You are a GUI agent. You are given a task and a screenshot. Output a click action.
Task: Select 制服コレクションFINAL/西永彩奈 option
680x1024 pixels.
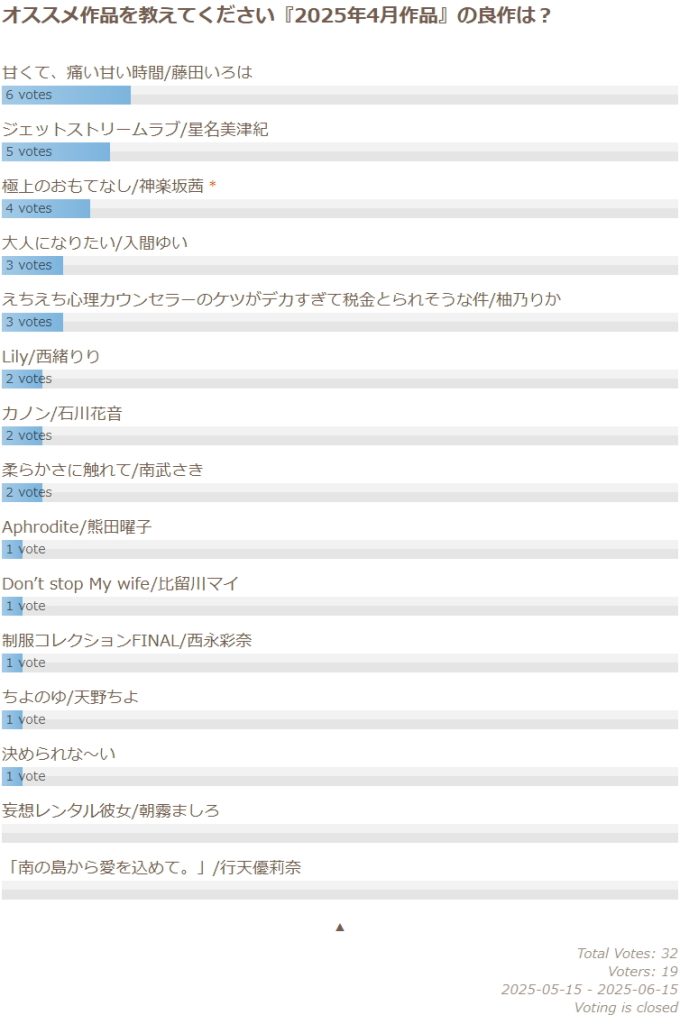tap(127, 641)
